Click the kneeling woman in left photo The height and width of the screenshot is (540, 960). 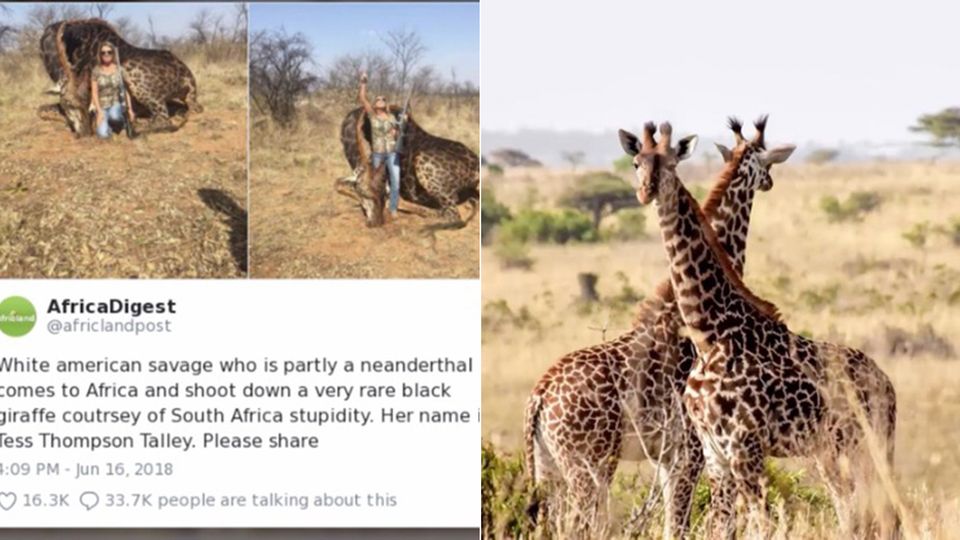pyautogui.click(x=108, y=92)
